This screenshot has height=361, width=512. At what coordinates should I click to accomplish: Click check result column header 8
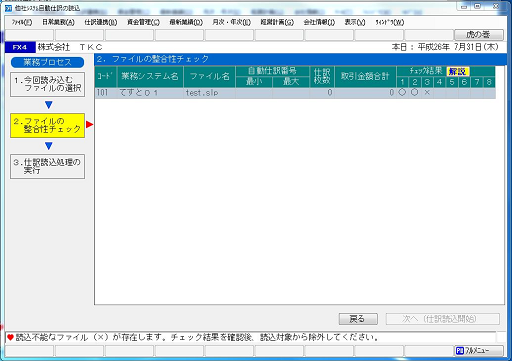click(x=489, y=82)
